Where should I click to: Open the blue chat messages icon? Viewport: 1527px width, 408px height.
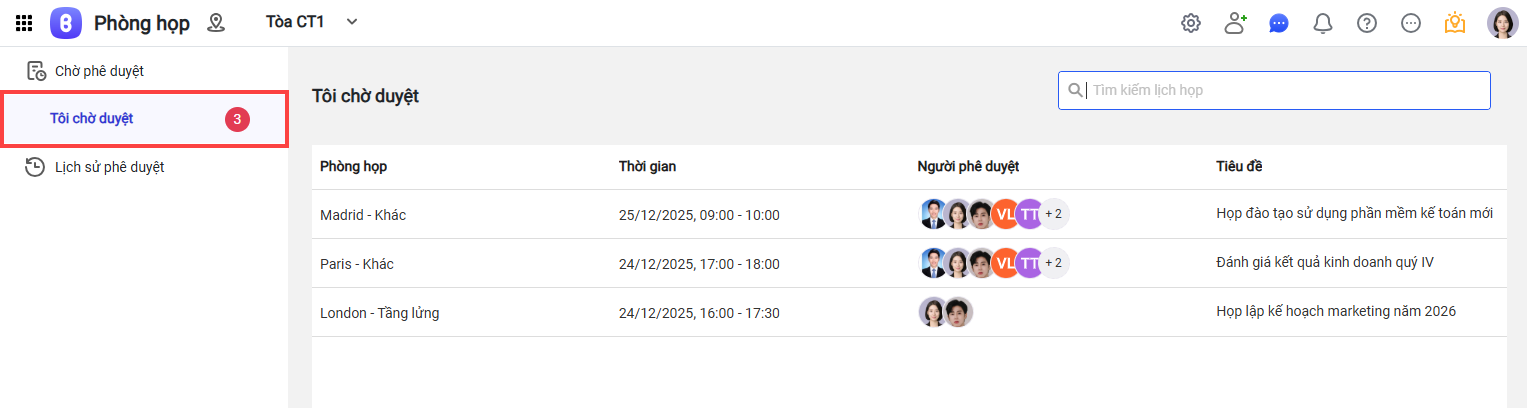(1279, 23)
